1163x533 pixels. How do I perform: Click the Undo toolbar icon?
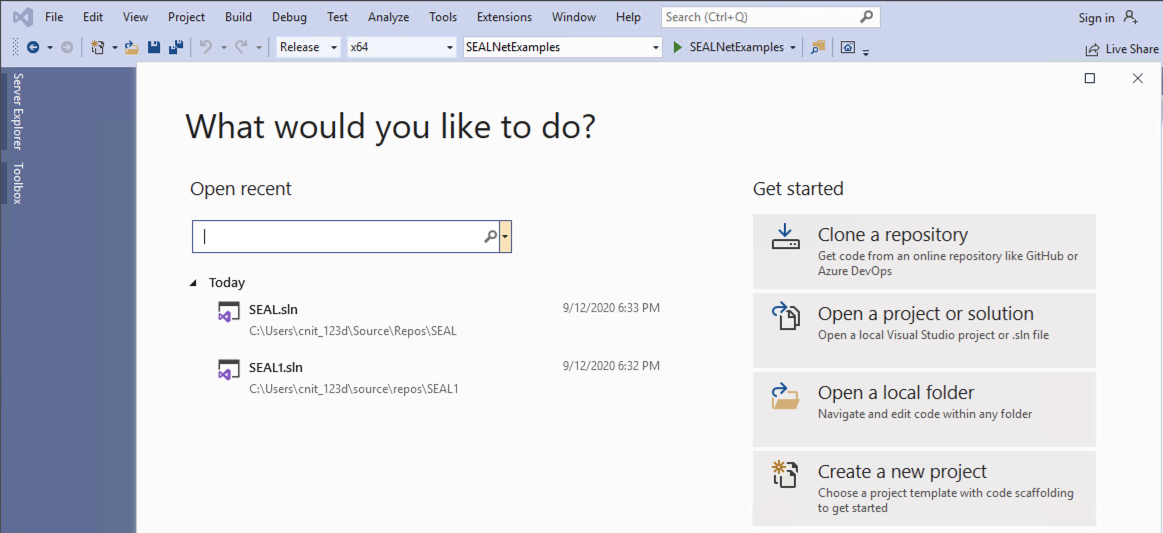pos(207,47)
